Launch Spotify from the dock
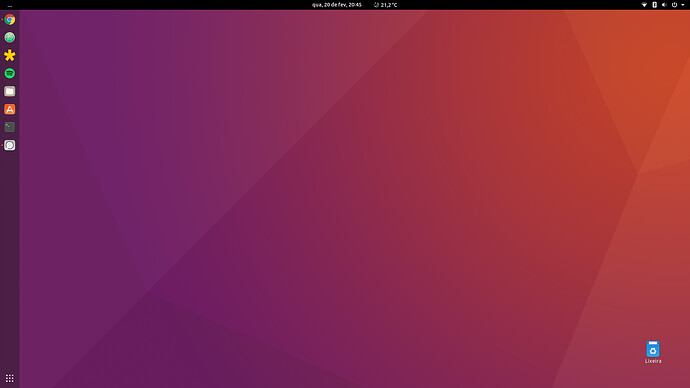 pyautogui.click(x=10, y=73)
